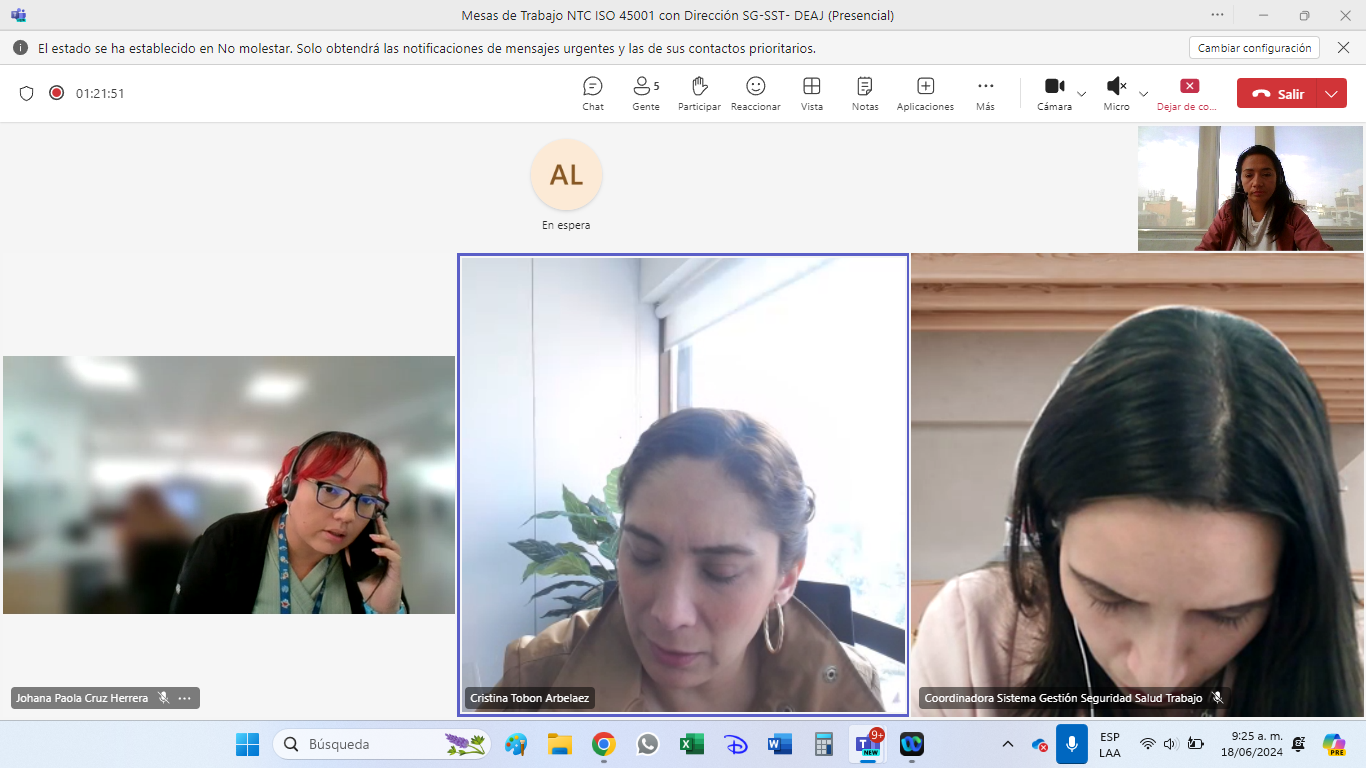
Task: Open Aplicaciones in the meeting toolbar
Action: 925,93
